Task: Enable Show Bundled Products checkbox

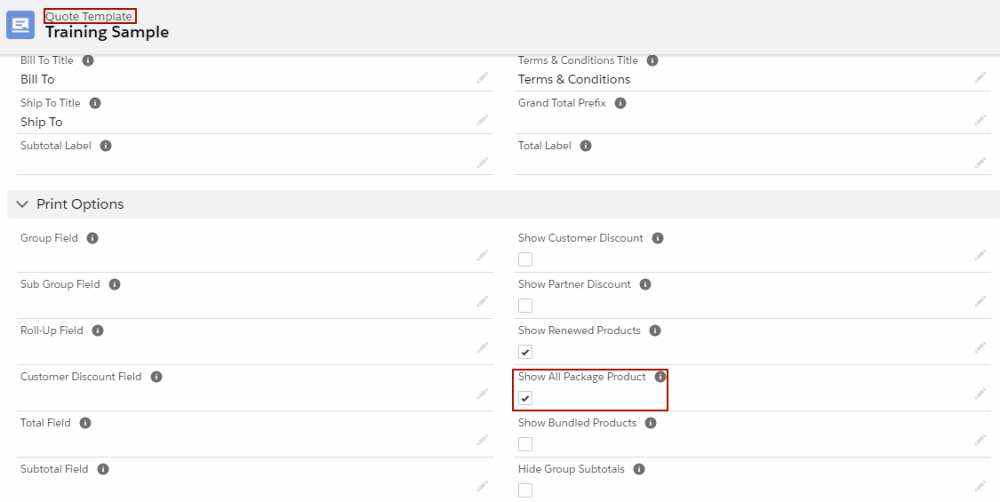Action: 525,445
